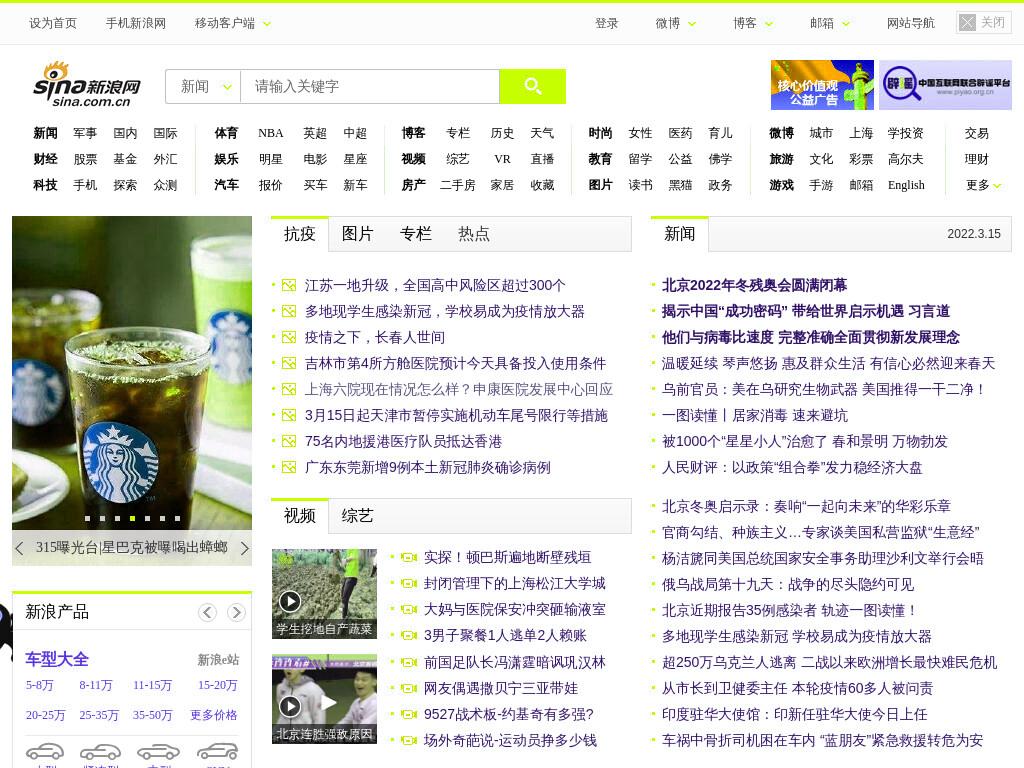Click image icon beside 疫情之下，长春人世间

[x=289, y=338]
